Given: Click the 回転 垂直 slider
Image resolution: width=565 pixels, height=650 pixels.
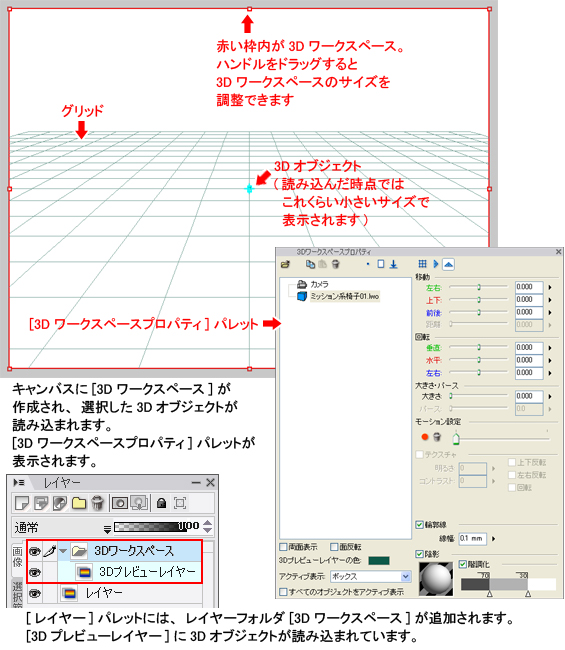Looking at the screenshot, I should pyautogui.click(x=478, y=347).
